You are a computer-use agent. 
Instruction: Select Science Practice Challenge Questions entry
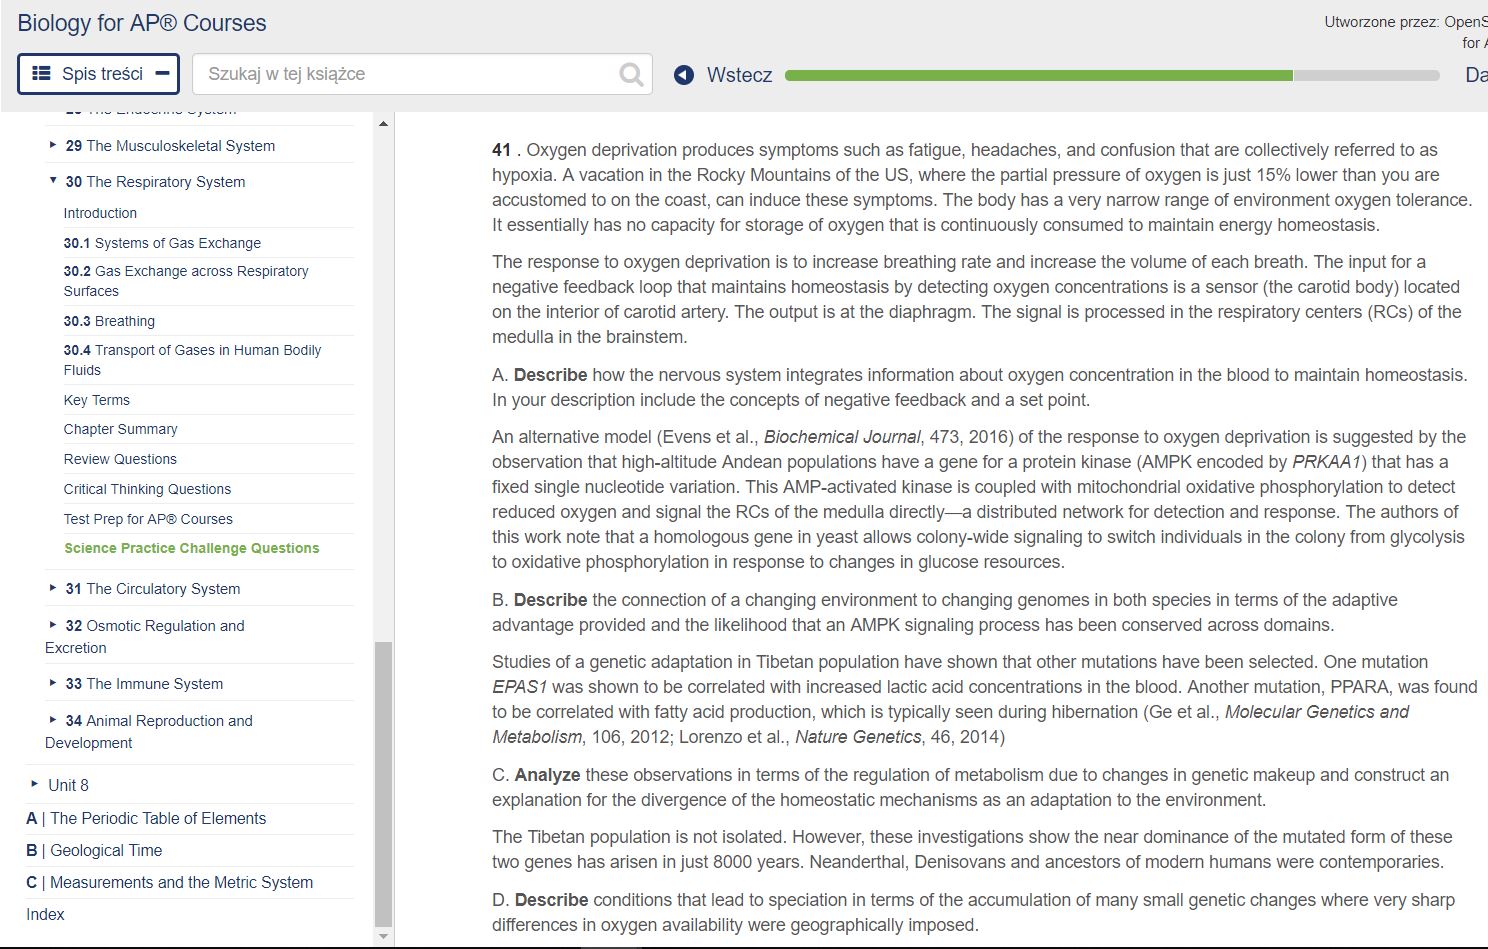(x=192, y=548)
